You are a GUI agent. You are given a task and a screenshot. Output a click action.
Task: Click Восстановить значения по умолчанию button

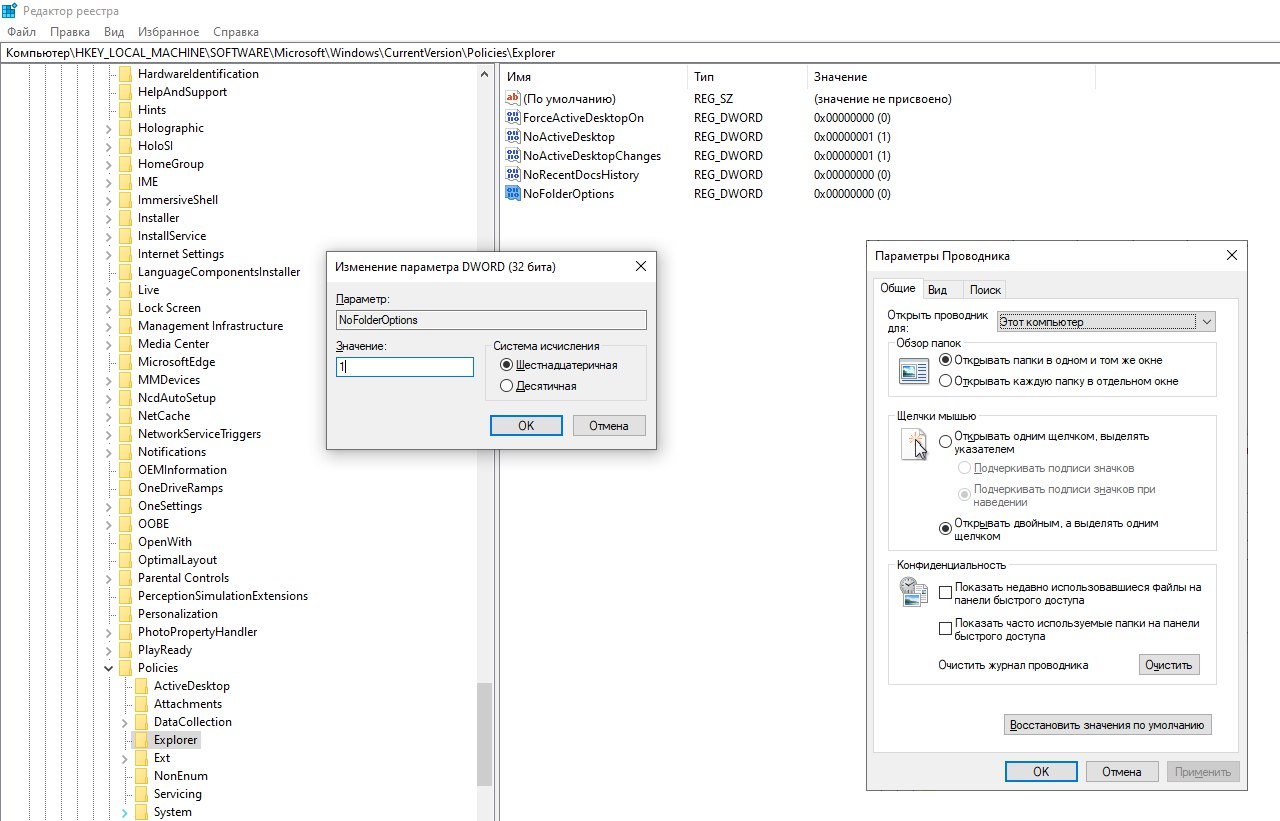1108,725
